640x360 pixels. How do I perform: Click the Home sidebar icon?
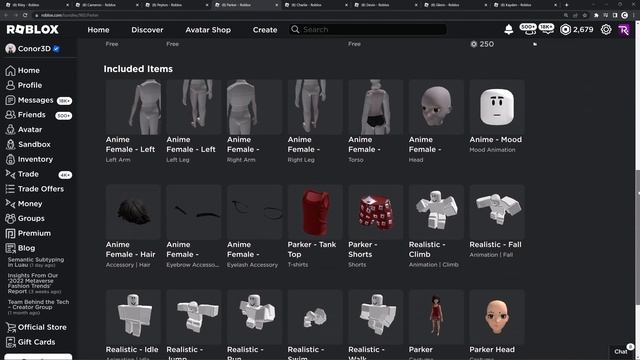click(x=11, y=70)
